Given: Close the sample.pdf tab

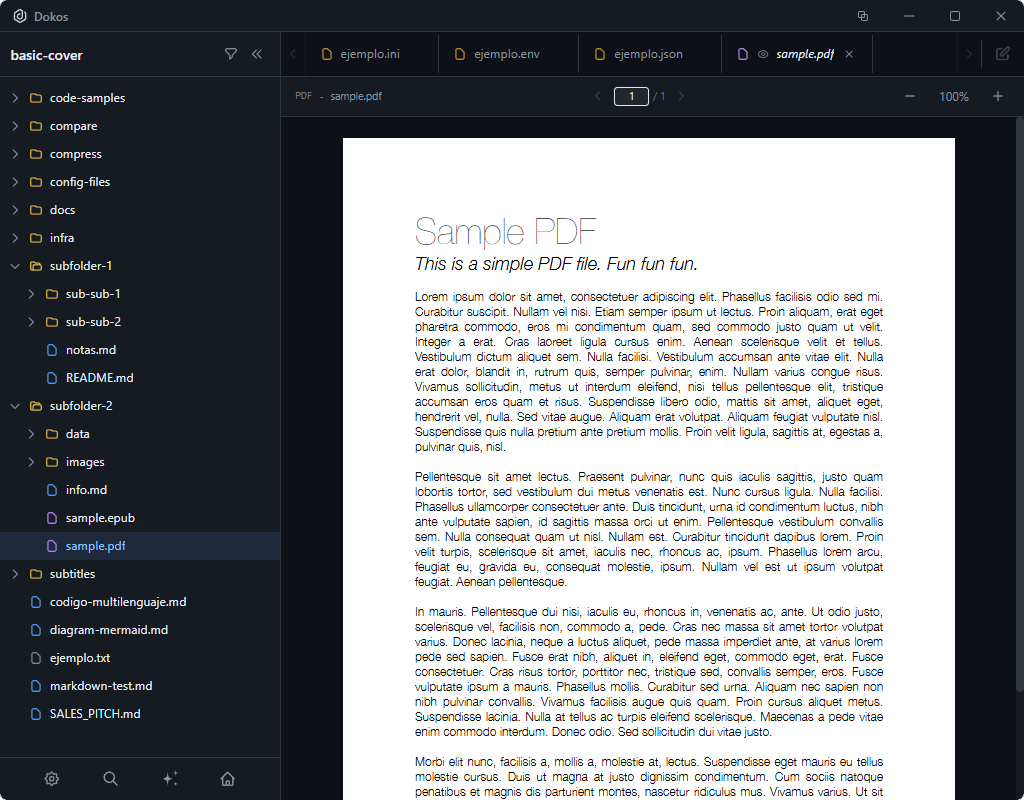Looking at the screenshot, I should [x=849, y=54].
